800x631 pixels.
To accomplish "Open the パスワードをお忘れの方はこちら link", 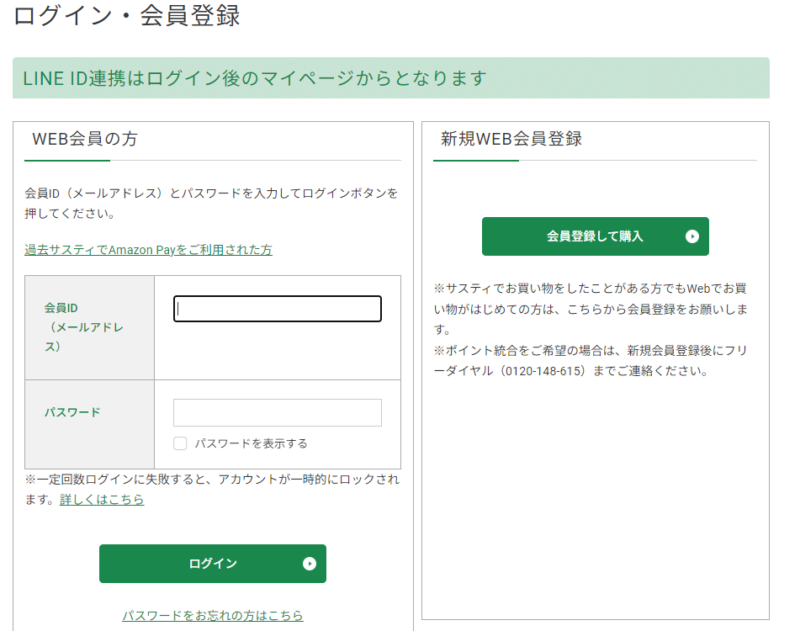I will 212,616.
